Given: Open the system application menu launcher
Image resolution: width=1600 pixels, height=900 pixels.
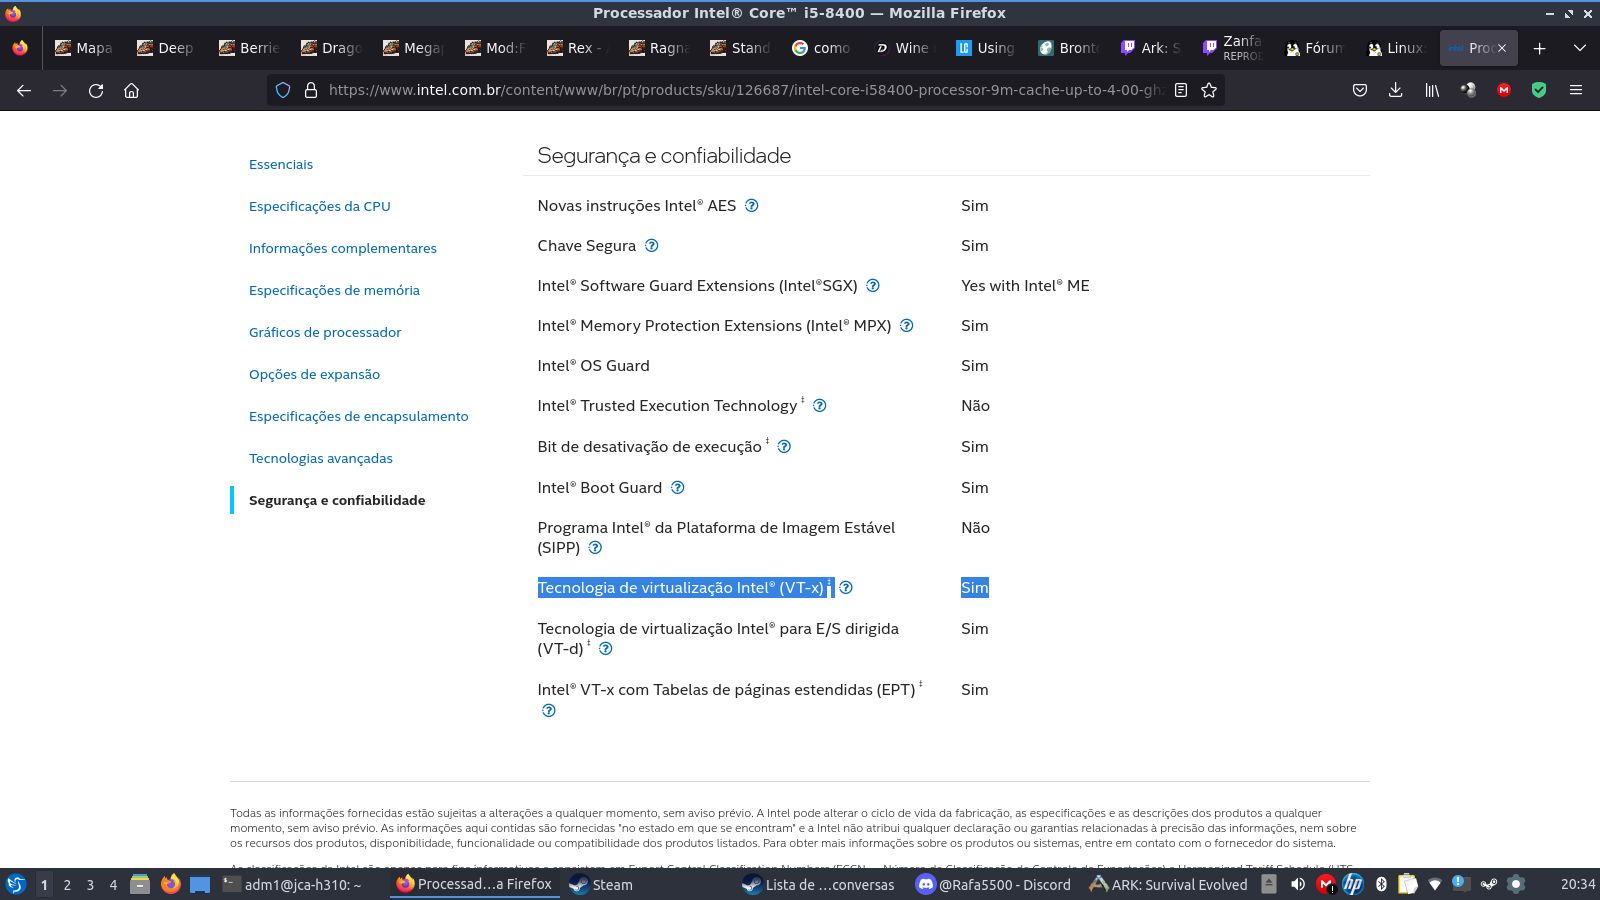Looking at the screenshot, I should pyautogui.click(x=16, y=884).
